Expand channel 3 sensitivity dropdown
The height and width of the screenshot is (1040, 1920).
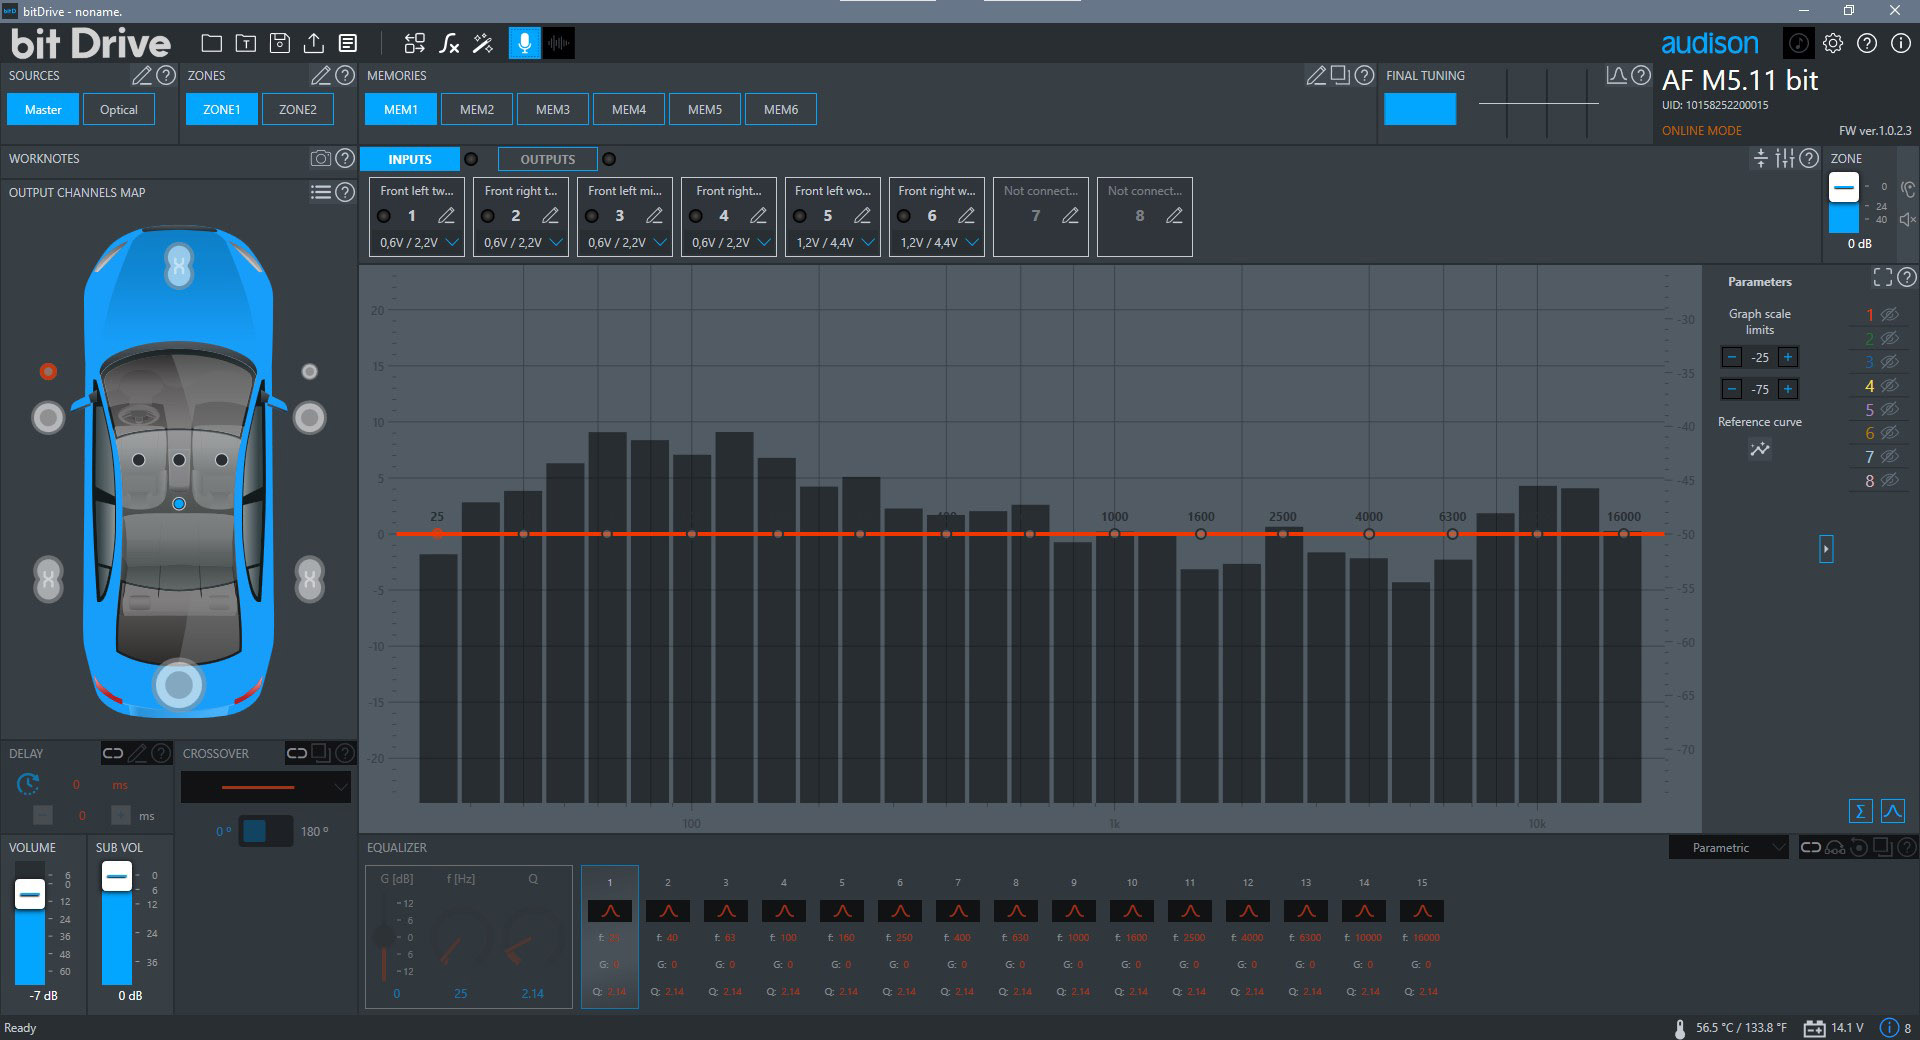tap(660, 242)
